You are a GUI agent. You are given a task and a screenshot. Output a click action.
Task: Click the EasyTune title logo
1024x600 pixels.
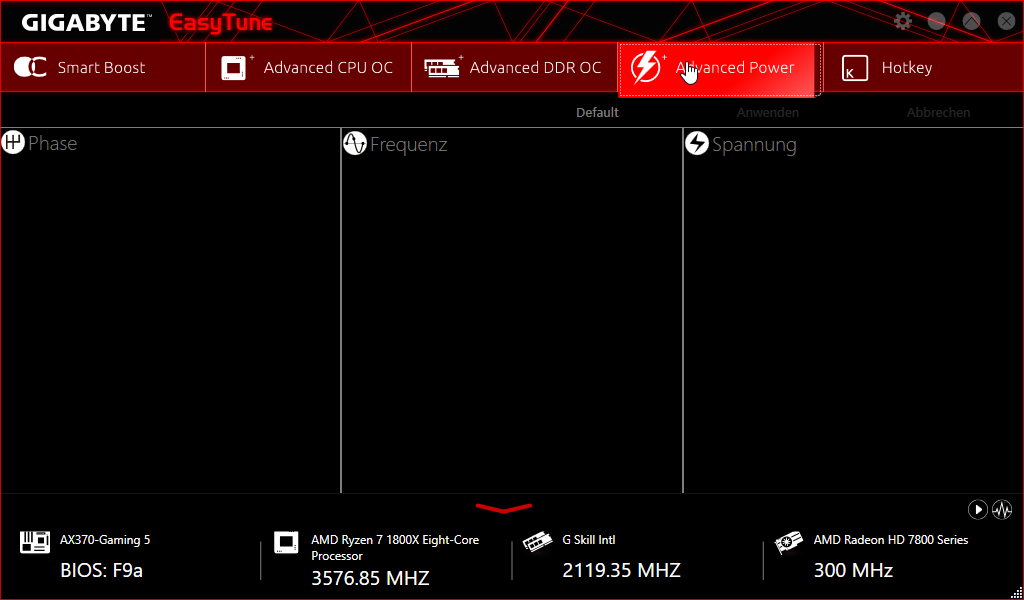coord(221,23)
